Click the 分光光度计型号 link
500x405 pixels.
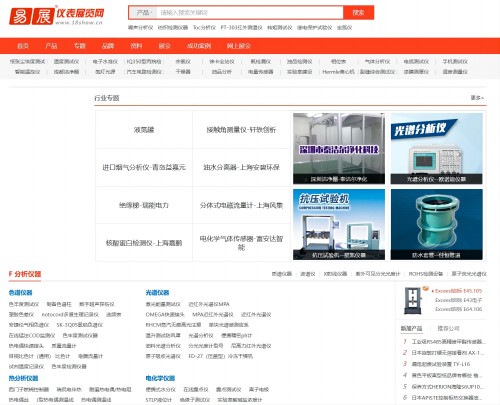coord(206,346)
